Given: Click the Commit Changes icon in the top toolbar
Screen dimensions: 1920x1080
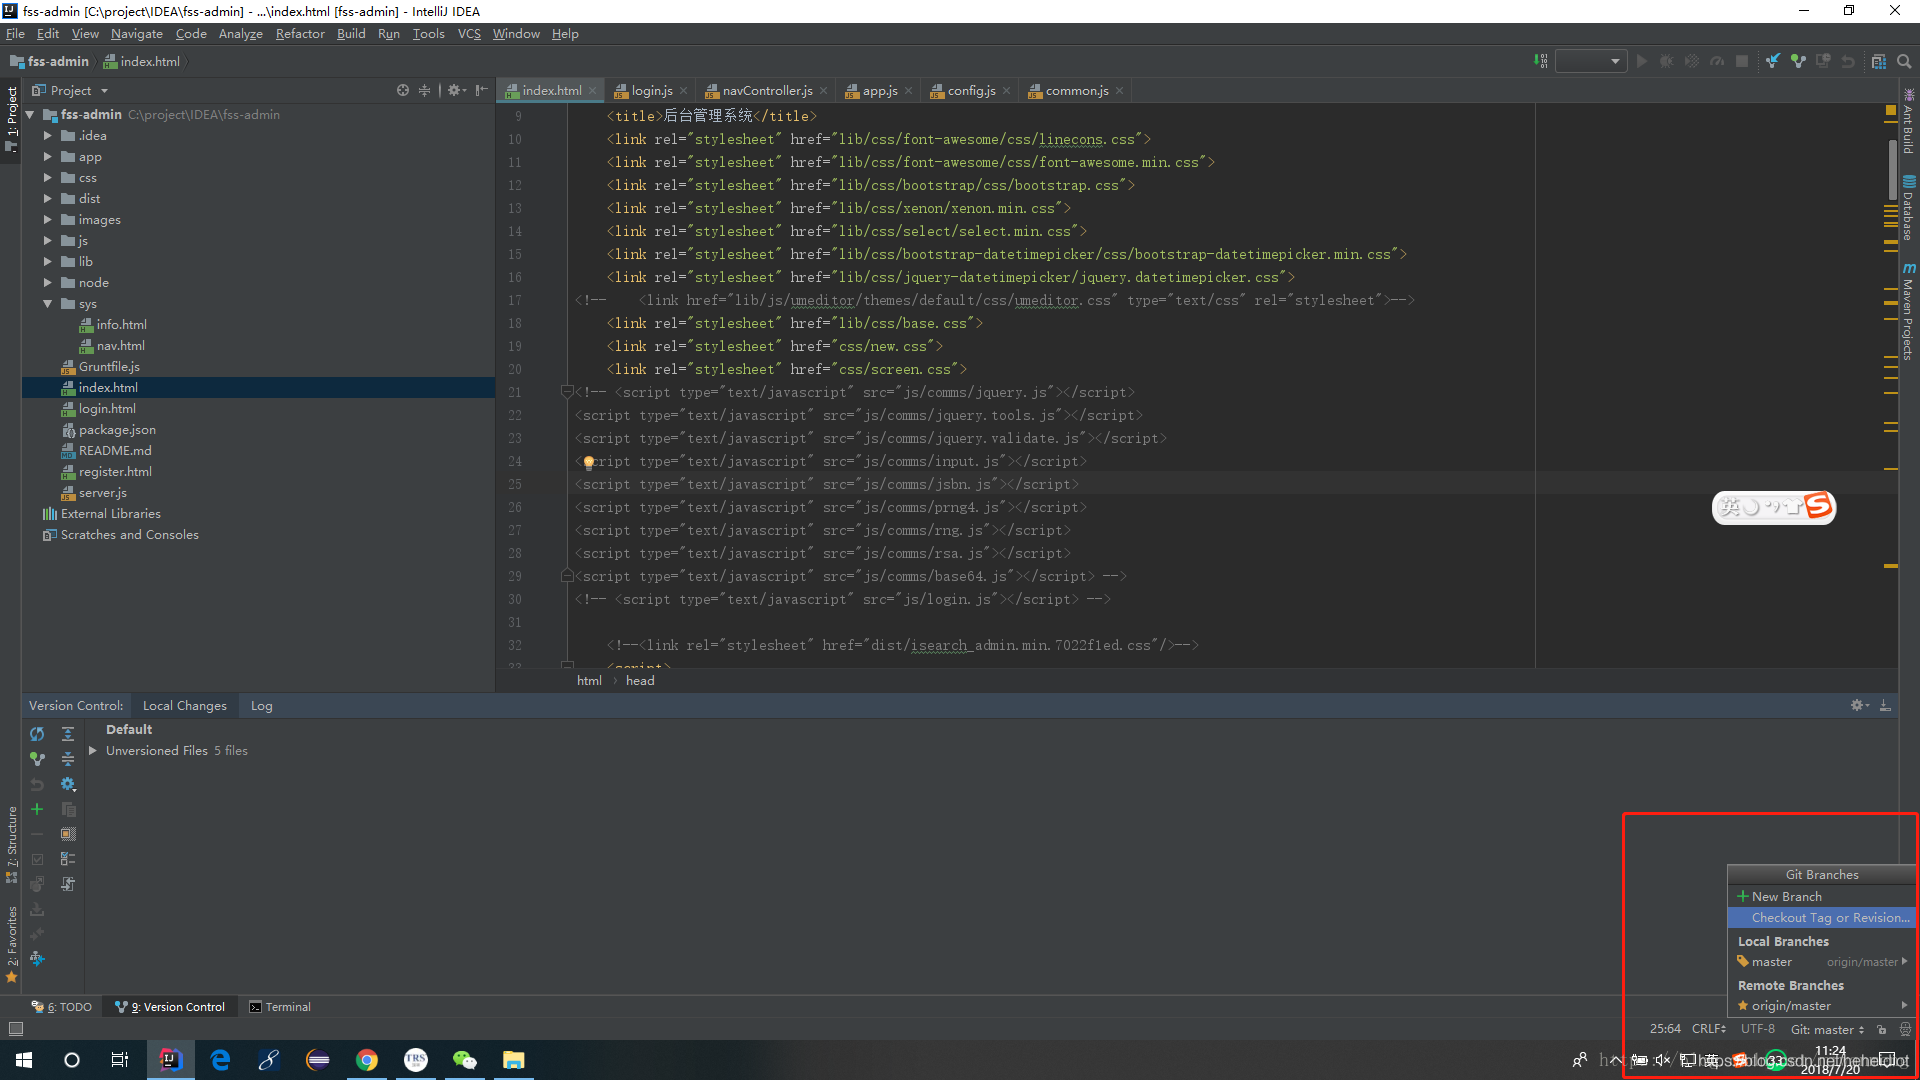Looking at the screenshot, I should tap(1798, 61).
